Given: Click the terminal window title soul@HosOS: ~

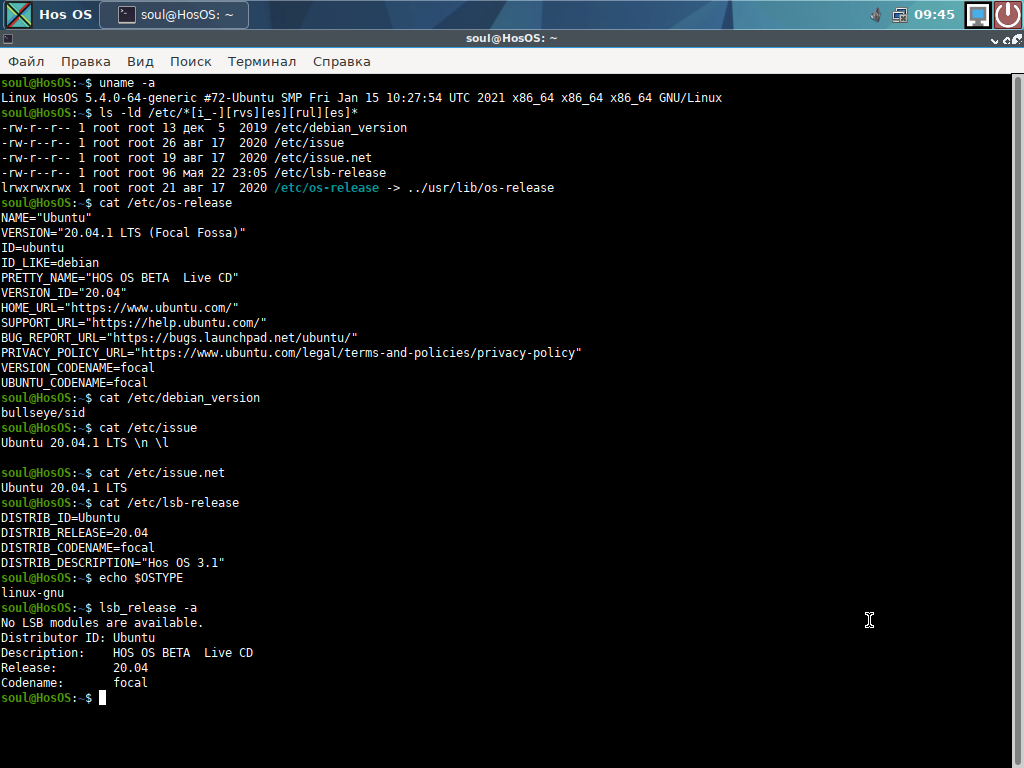Looking at the screenshot, I should [x=511, y=39].
